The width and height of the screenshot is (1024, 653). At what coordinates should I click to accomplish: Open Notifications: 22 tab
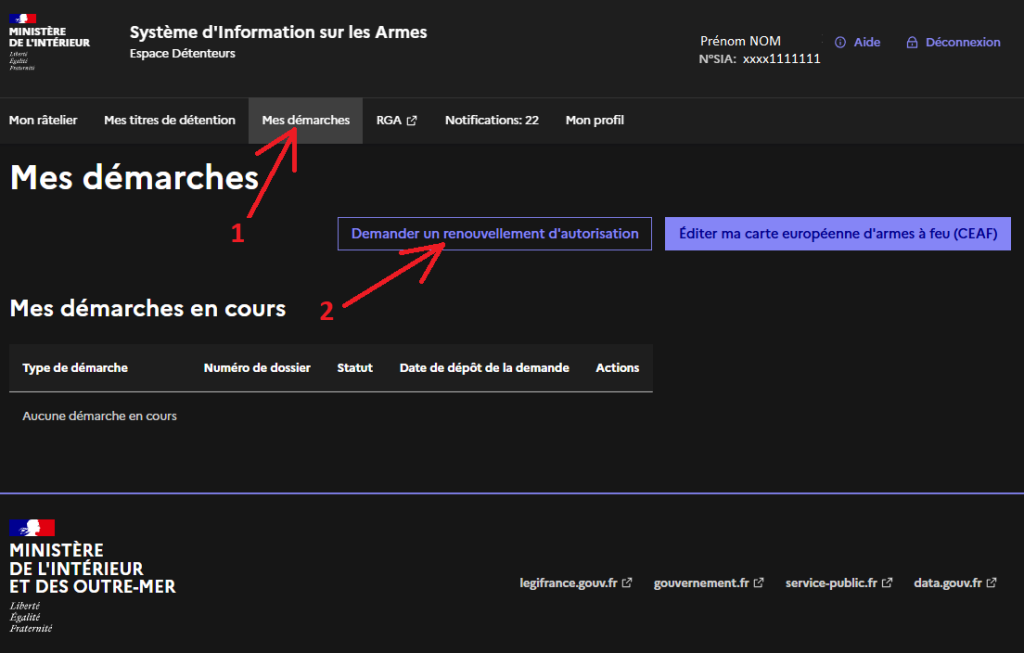(x=491, y=120)
